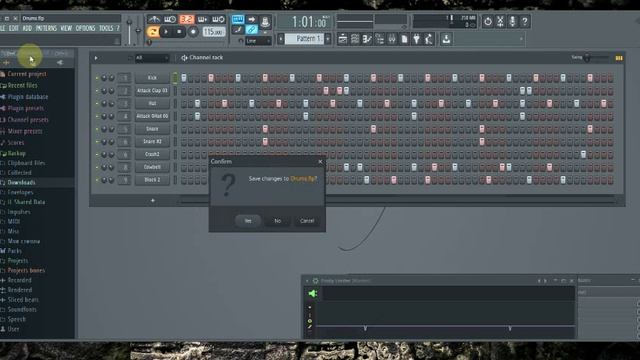Click the page document icon in toolbar

tap(404, 39)
